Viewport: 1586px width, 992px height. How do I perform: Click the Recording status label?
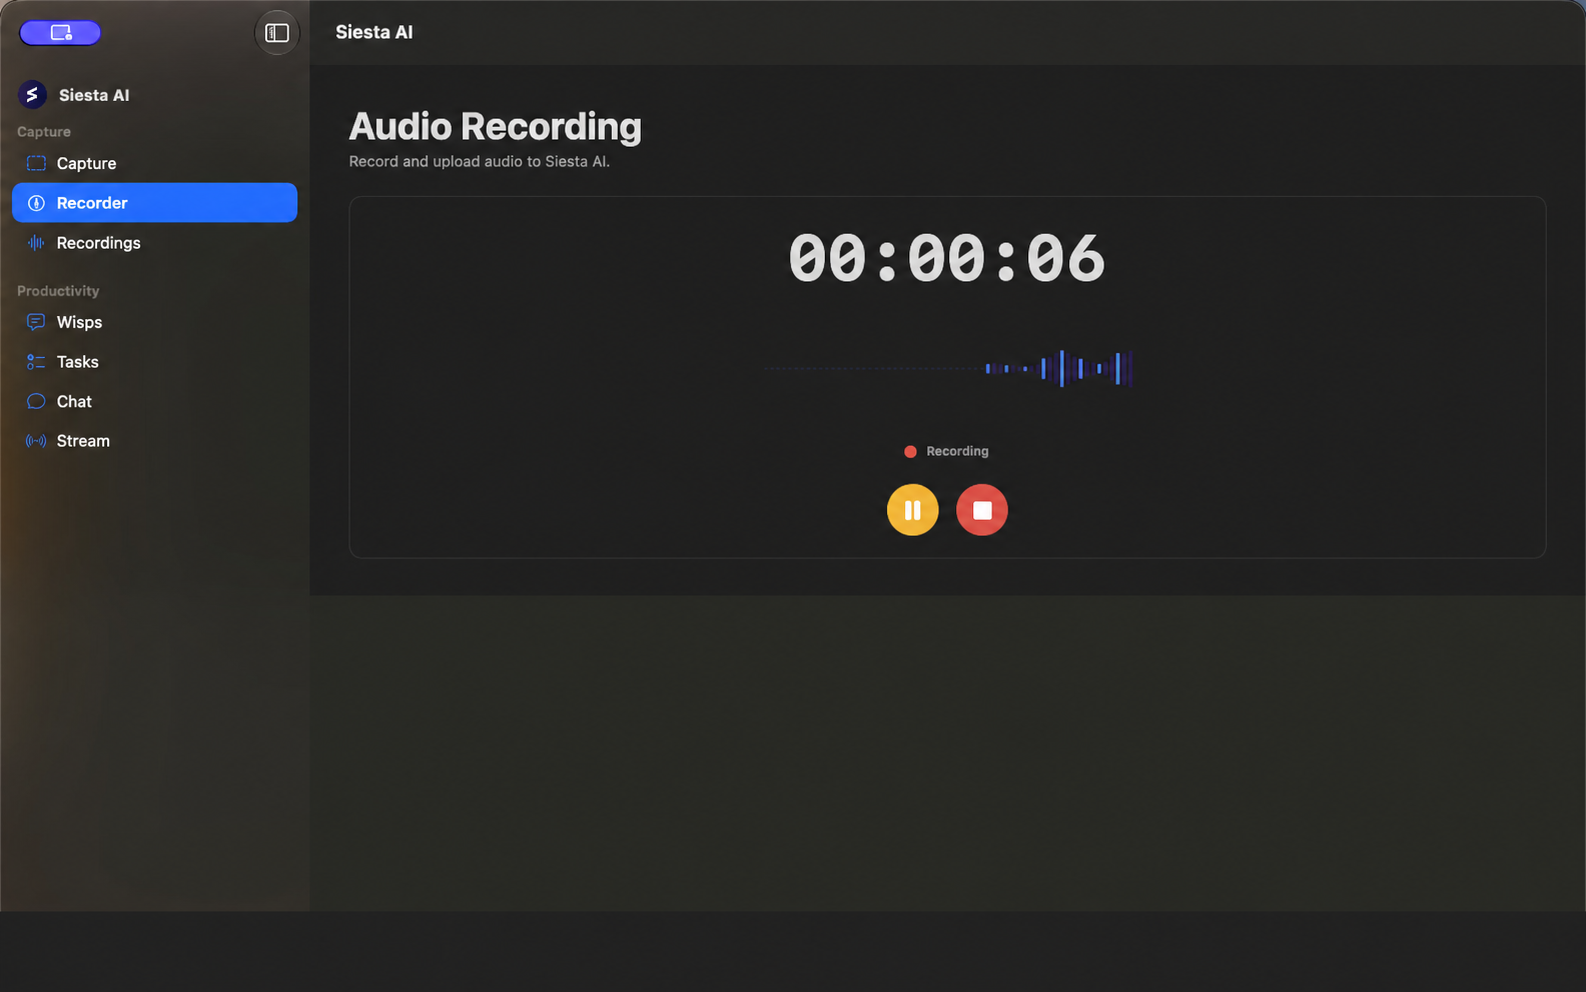tap(957, 451)
